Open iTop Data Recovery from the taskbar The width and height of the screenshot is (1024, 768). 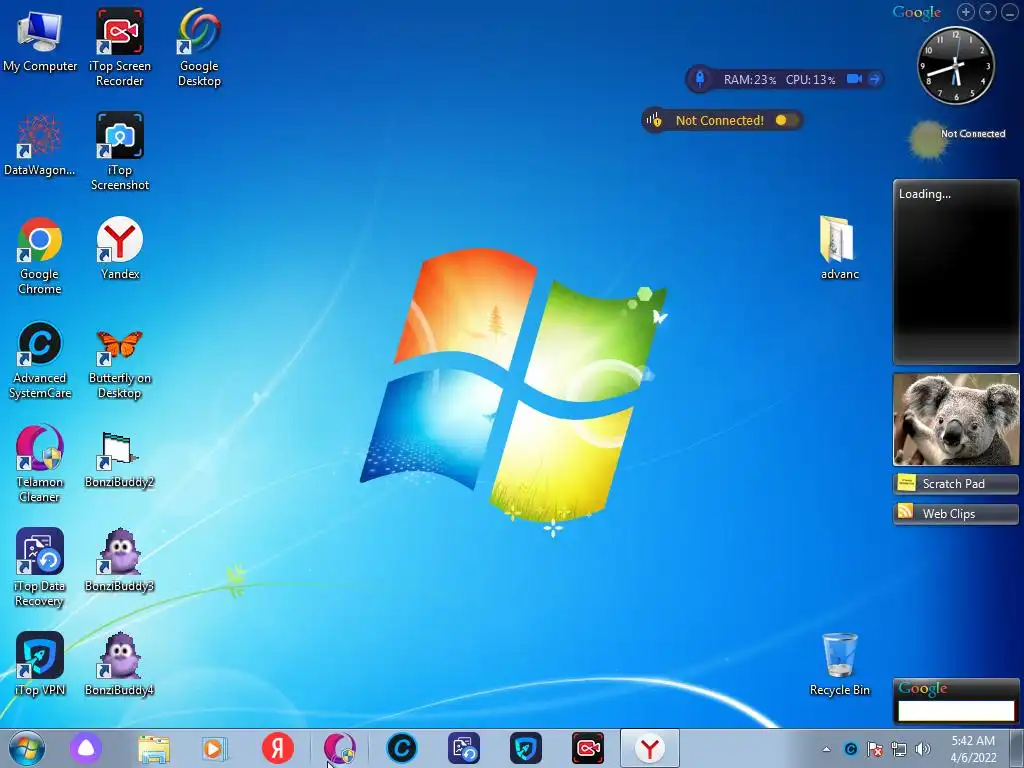[x=464, y=748]
